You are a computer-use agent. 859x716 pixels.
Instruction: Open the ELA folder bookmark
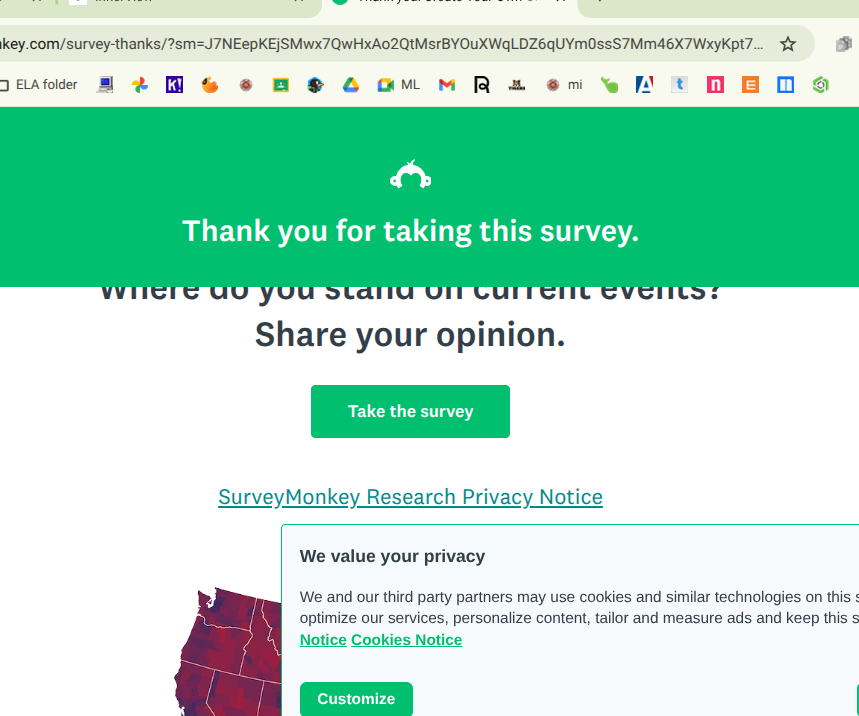tap(40, 85)
